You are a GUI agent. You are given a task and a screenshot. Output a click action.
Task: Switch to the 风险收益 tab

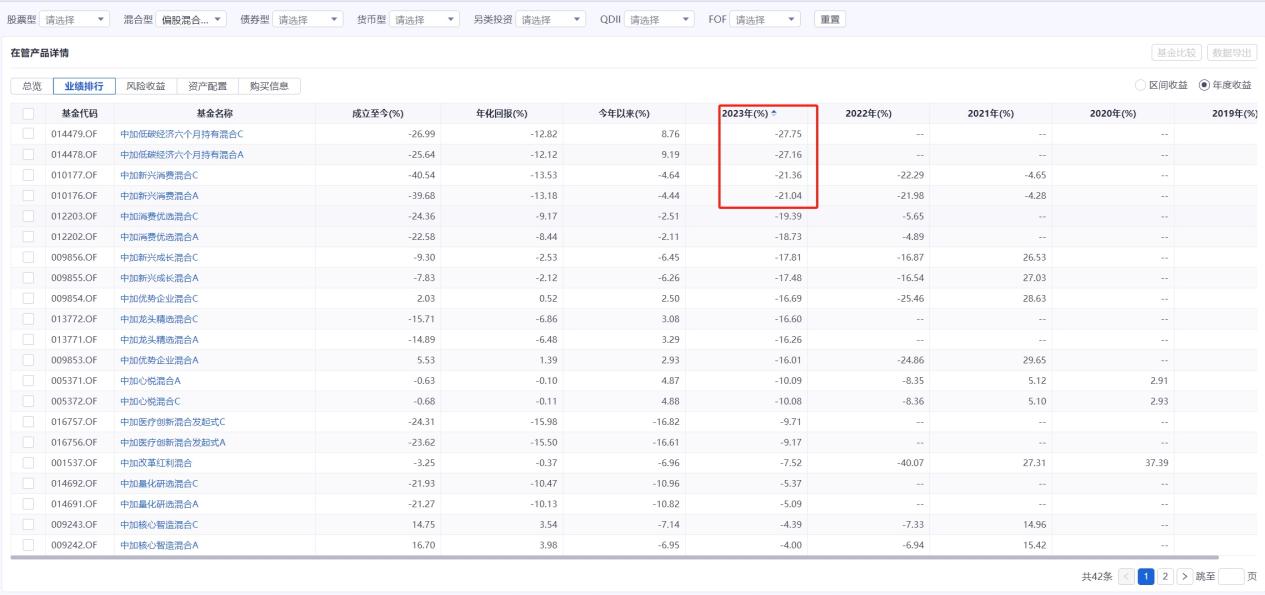click(x=146, y=87)
